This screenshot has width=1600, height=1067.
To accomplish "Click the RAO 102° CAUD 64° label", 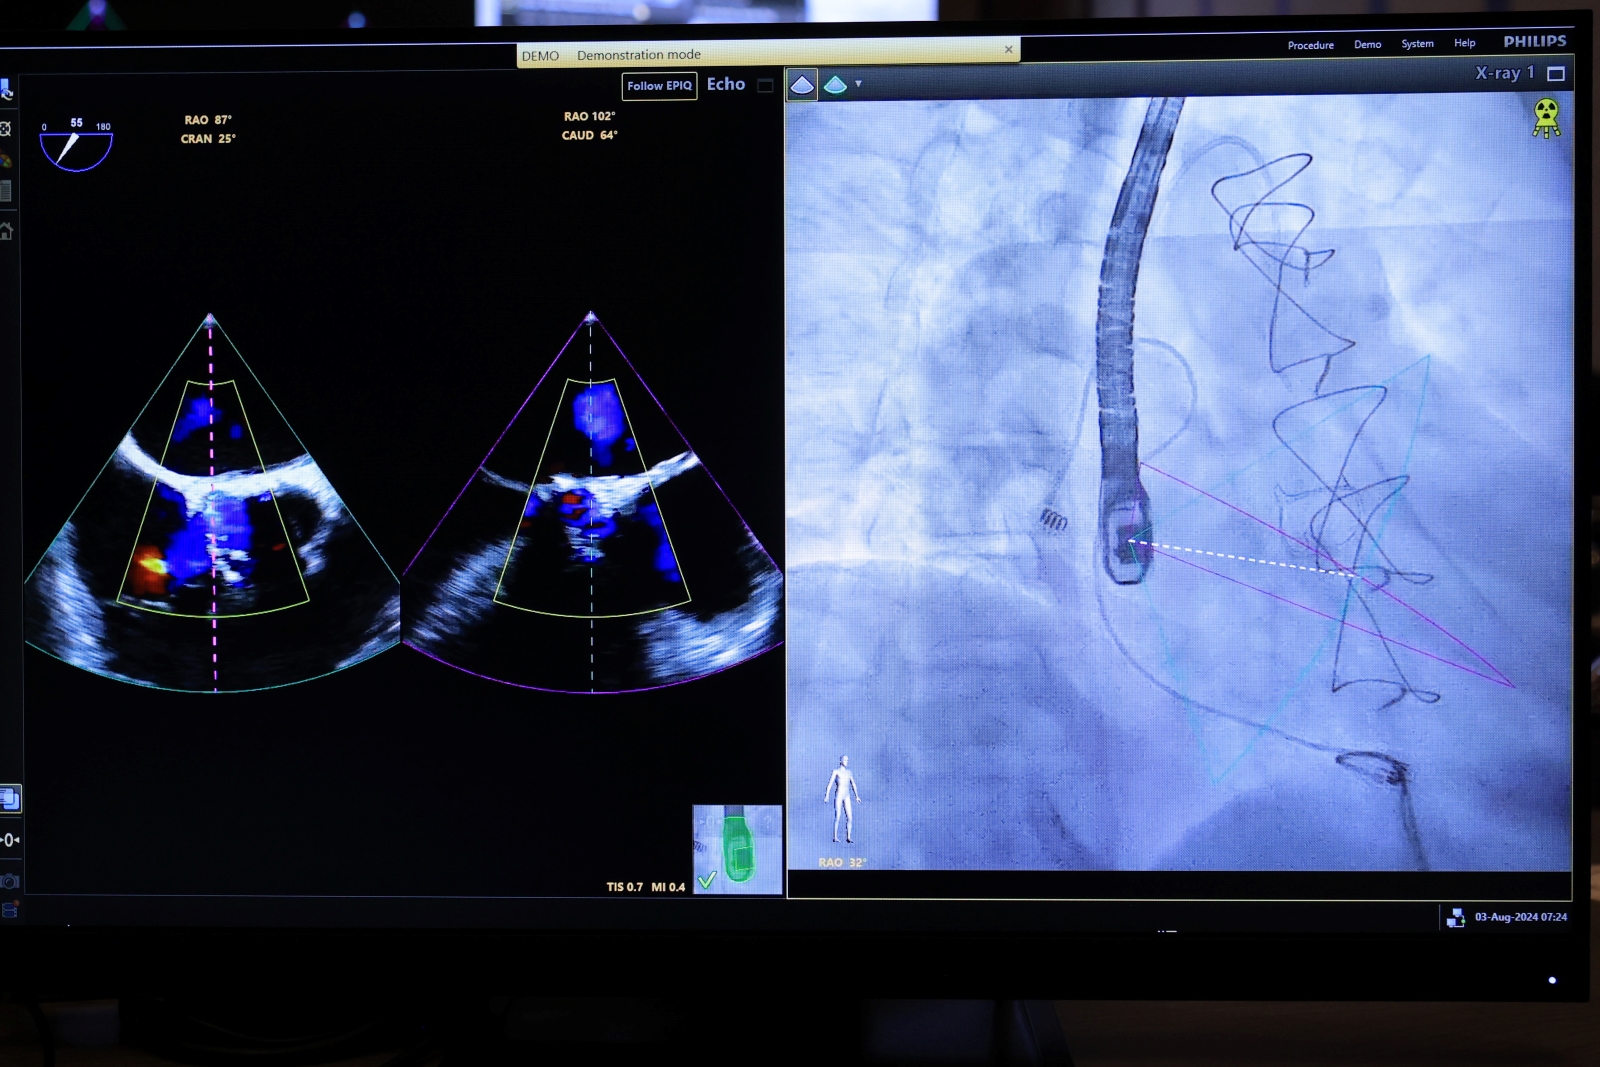I will tap(590, 126).
